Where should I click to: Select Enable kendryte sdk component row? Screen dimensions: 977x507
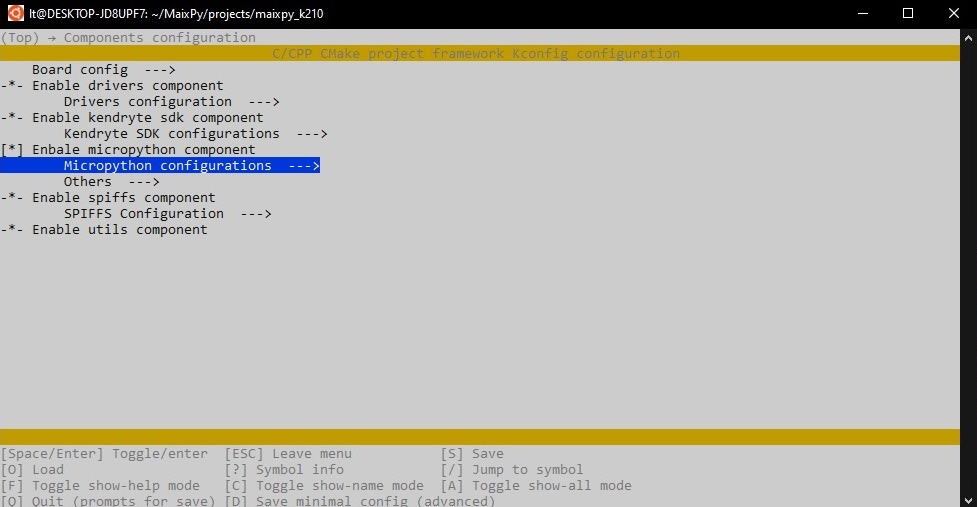click(132, 118)
